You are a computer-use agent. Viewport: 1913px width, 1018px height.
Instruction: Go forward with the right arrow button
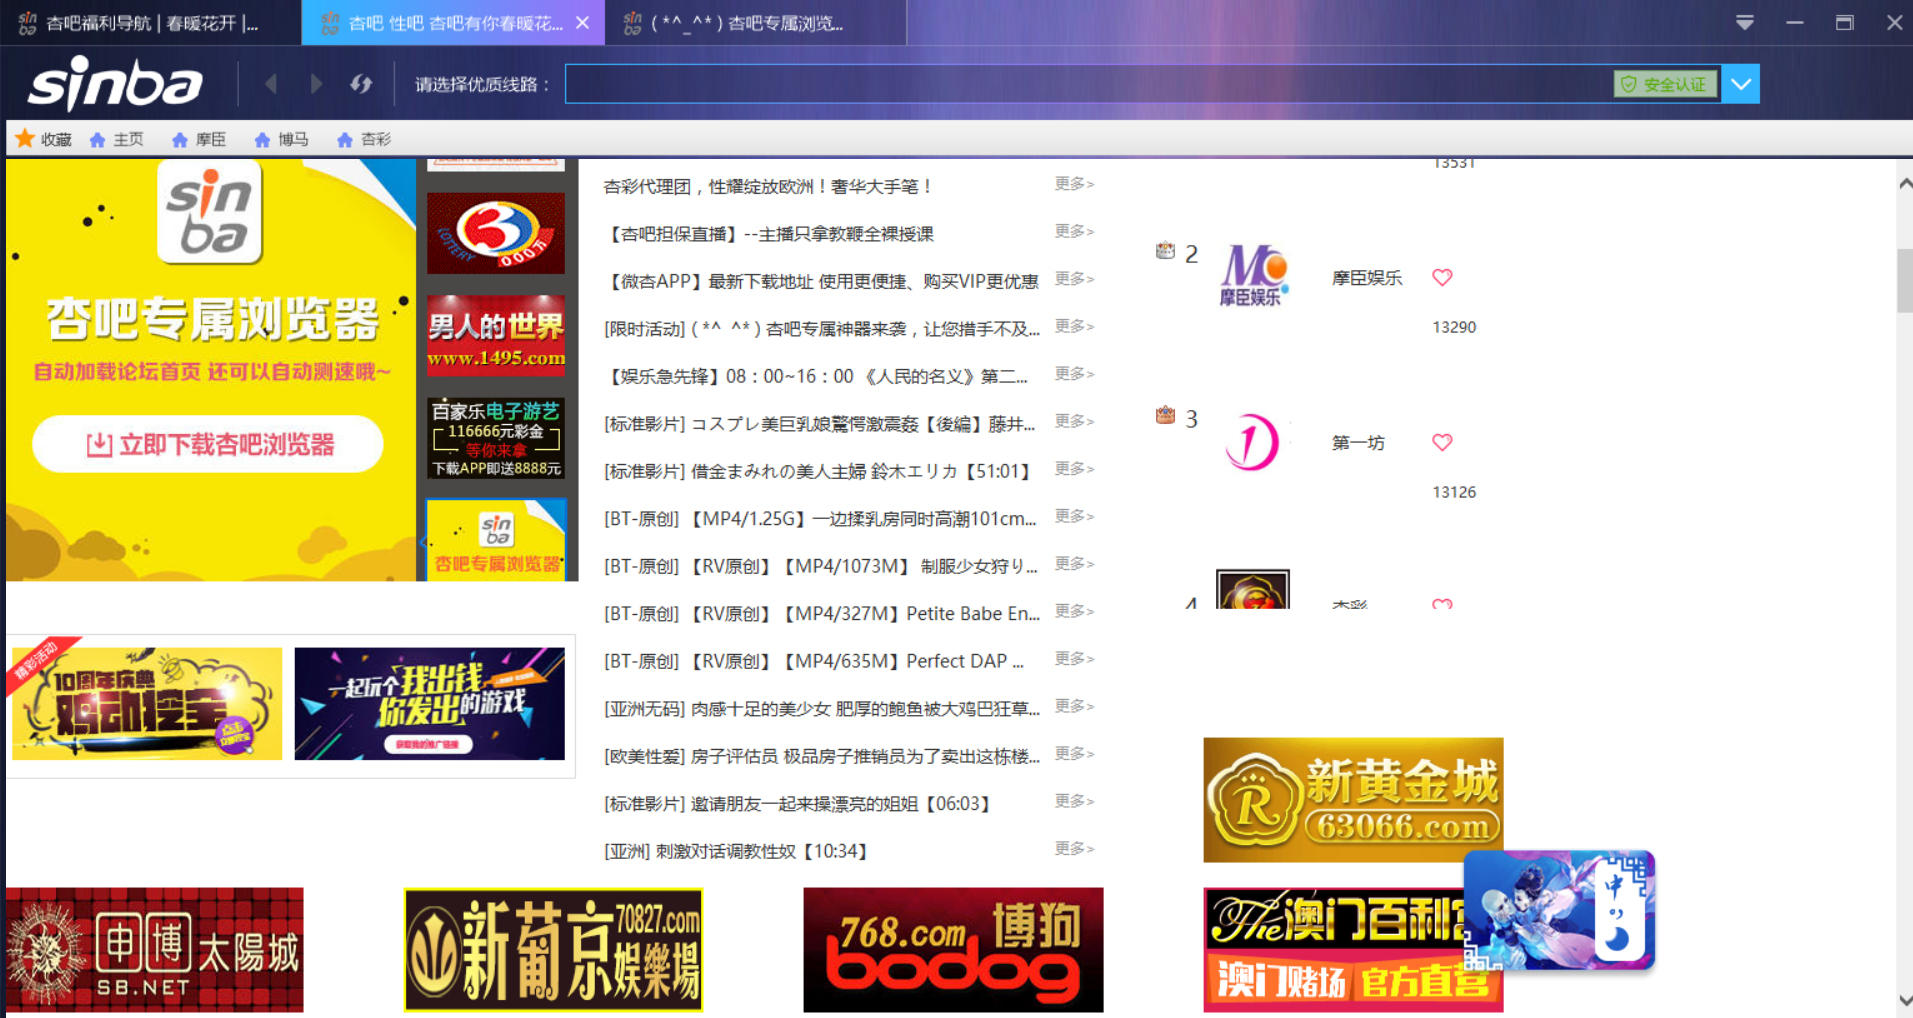tap(316, 84)
